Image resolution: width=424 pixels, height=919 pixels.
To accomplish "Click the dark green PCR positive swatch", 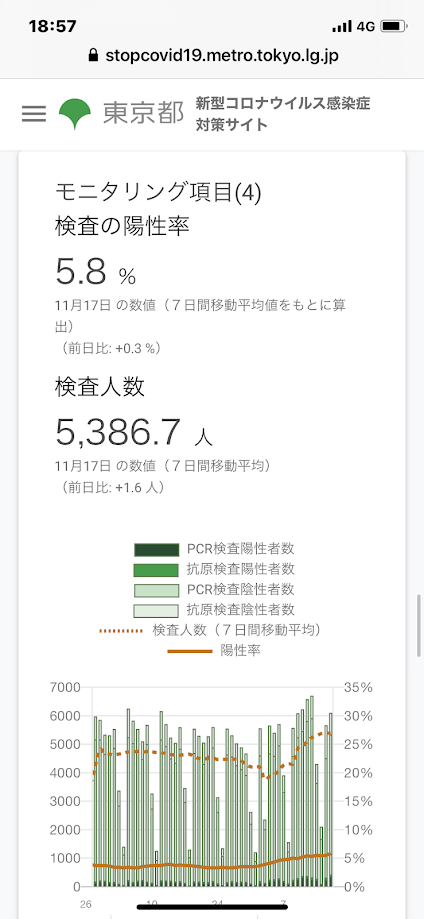I will point(156,550).
